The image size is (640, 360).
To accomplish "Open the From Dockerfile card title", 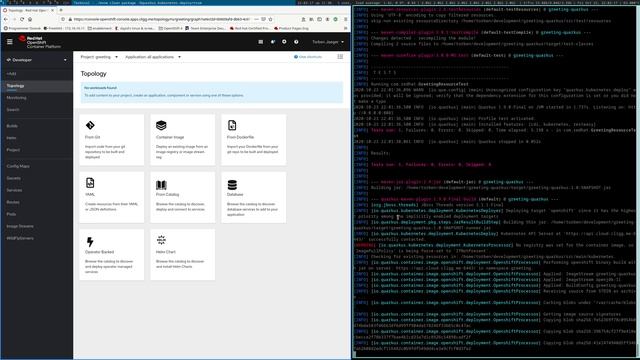I will coord(240,137).
